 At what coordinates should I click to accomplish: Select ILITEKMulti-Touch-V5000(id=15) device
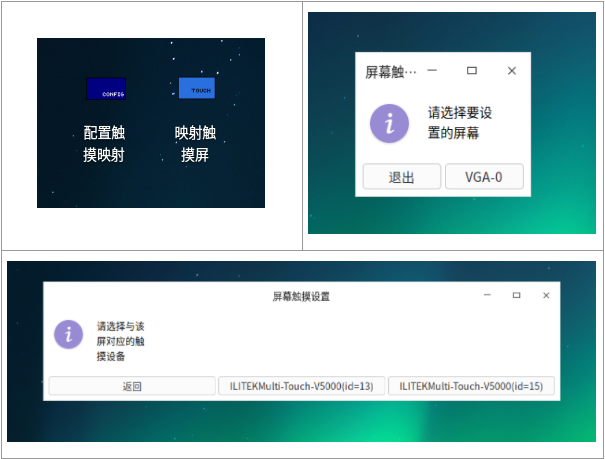coord(471,386)
